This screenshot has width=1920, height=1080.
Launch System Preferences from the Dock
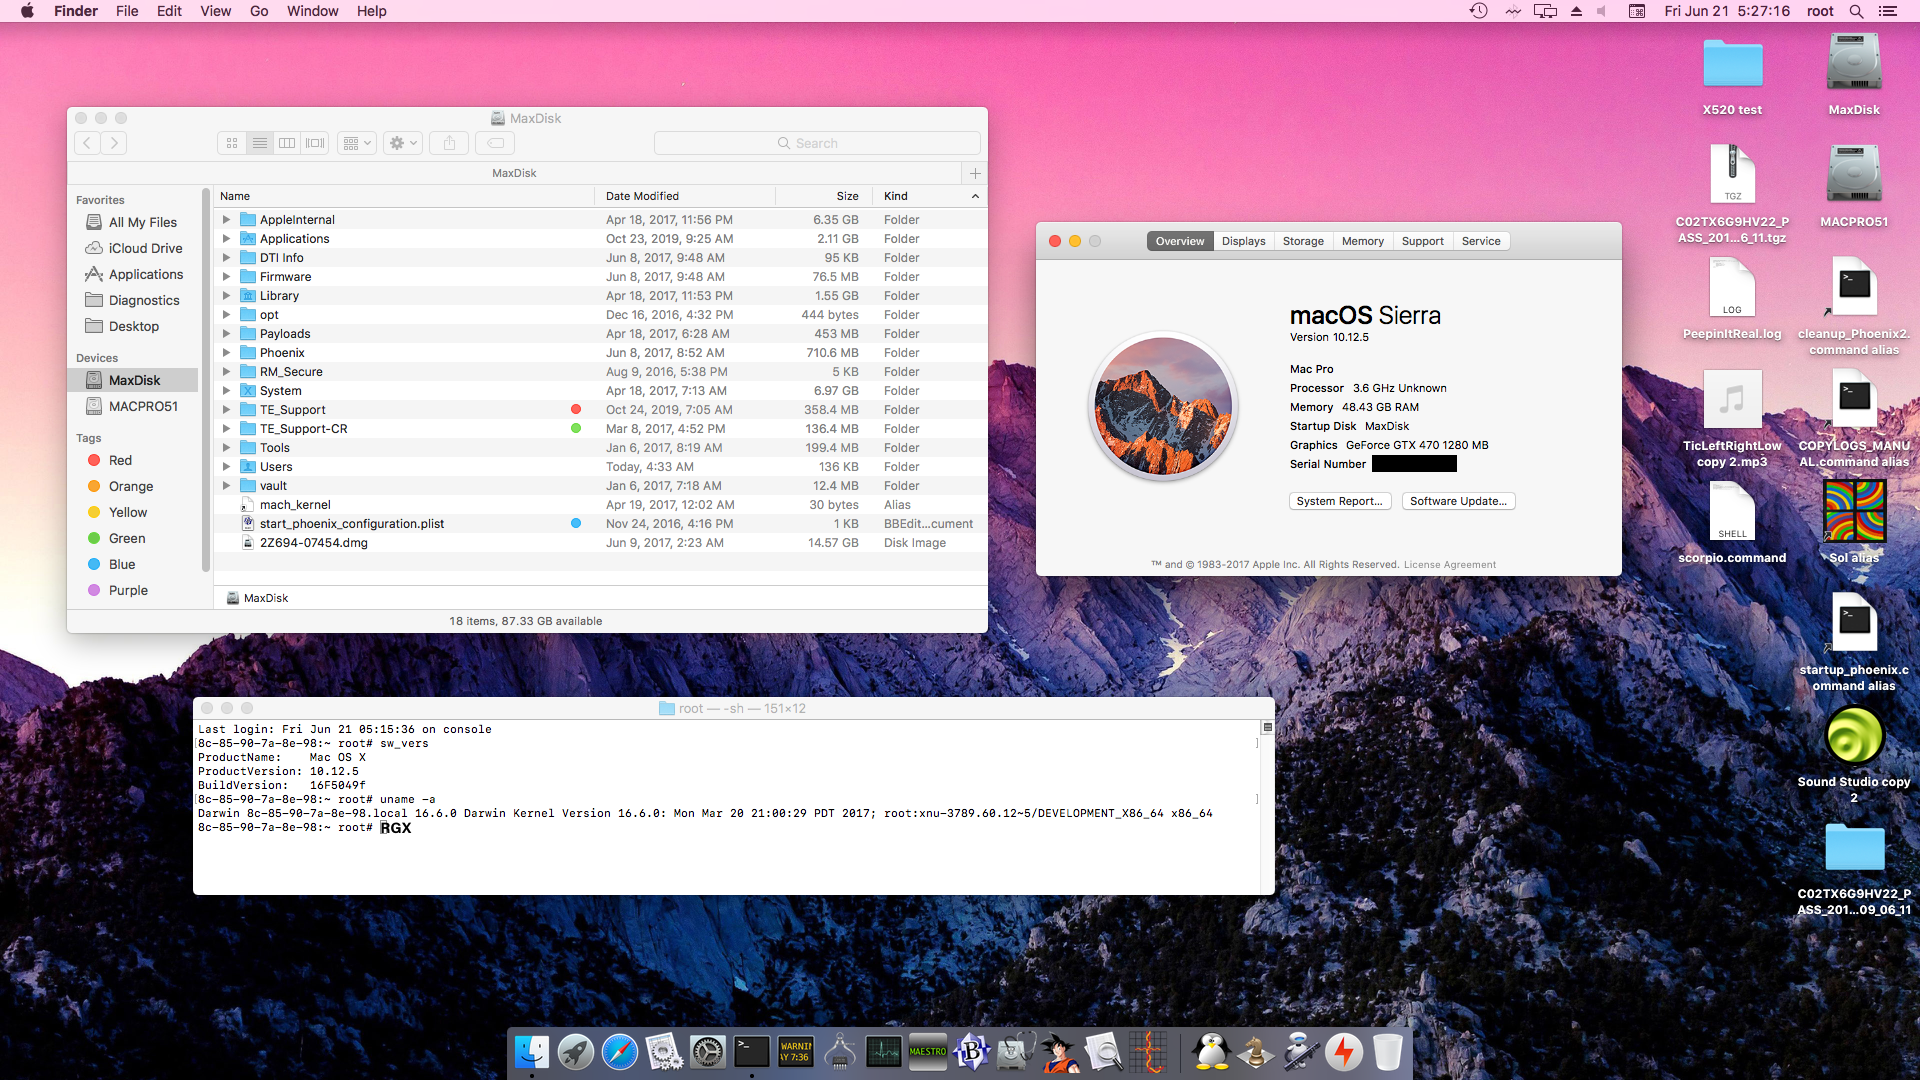pyautogui.click(x=708, y=1052)
